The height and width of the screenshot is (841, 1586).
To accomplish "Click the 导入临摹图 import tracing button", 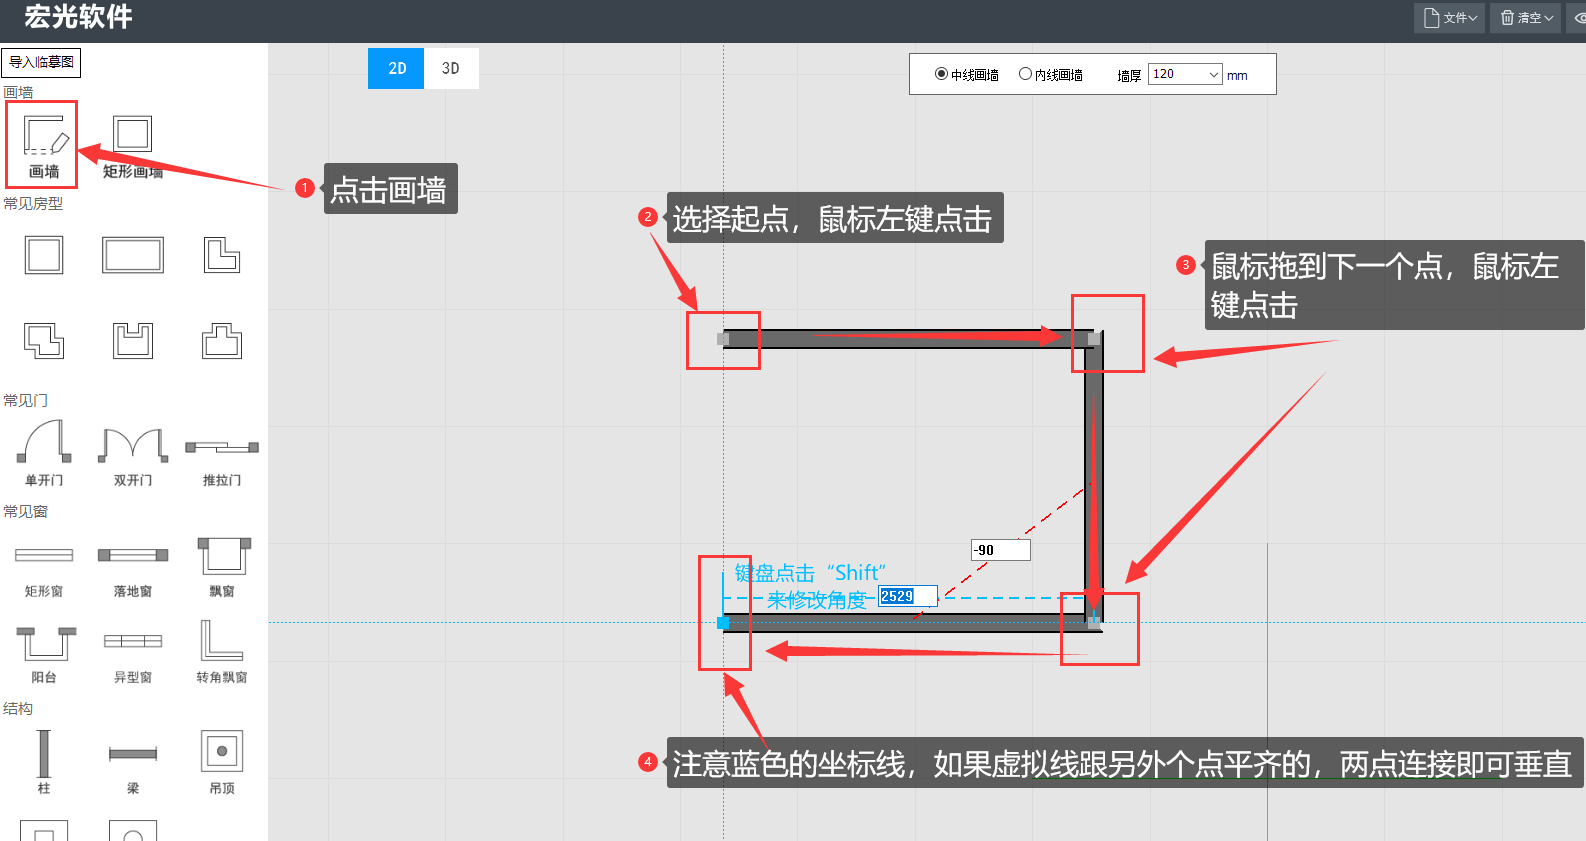I will (x=41, y=62).
